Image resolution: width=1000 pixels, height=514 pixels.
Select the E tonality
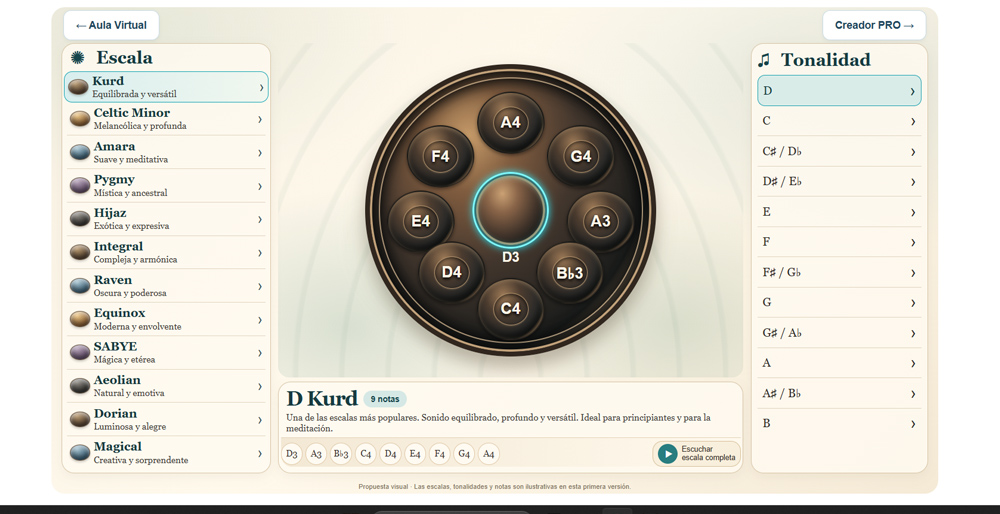click(839, 212)
